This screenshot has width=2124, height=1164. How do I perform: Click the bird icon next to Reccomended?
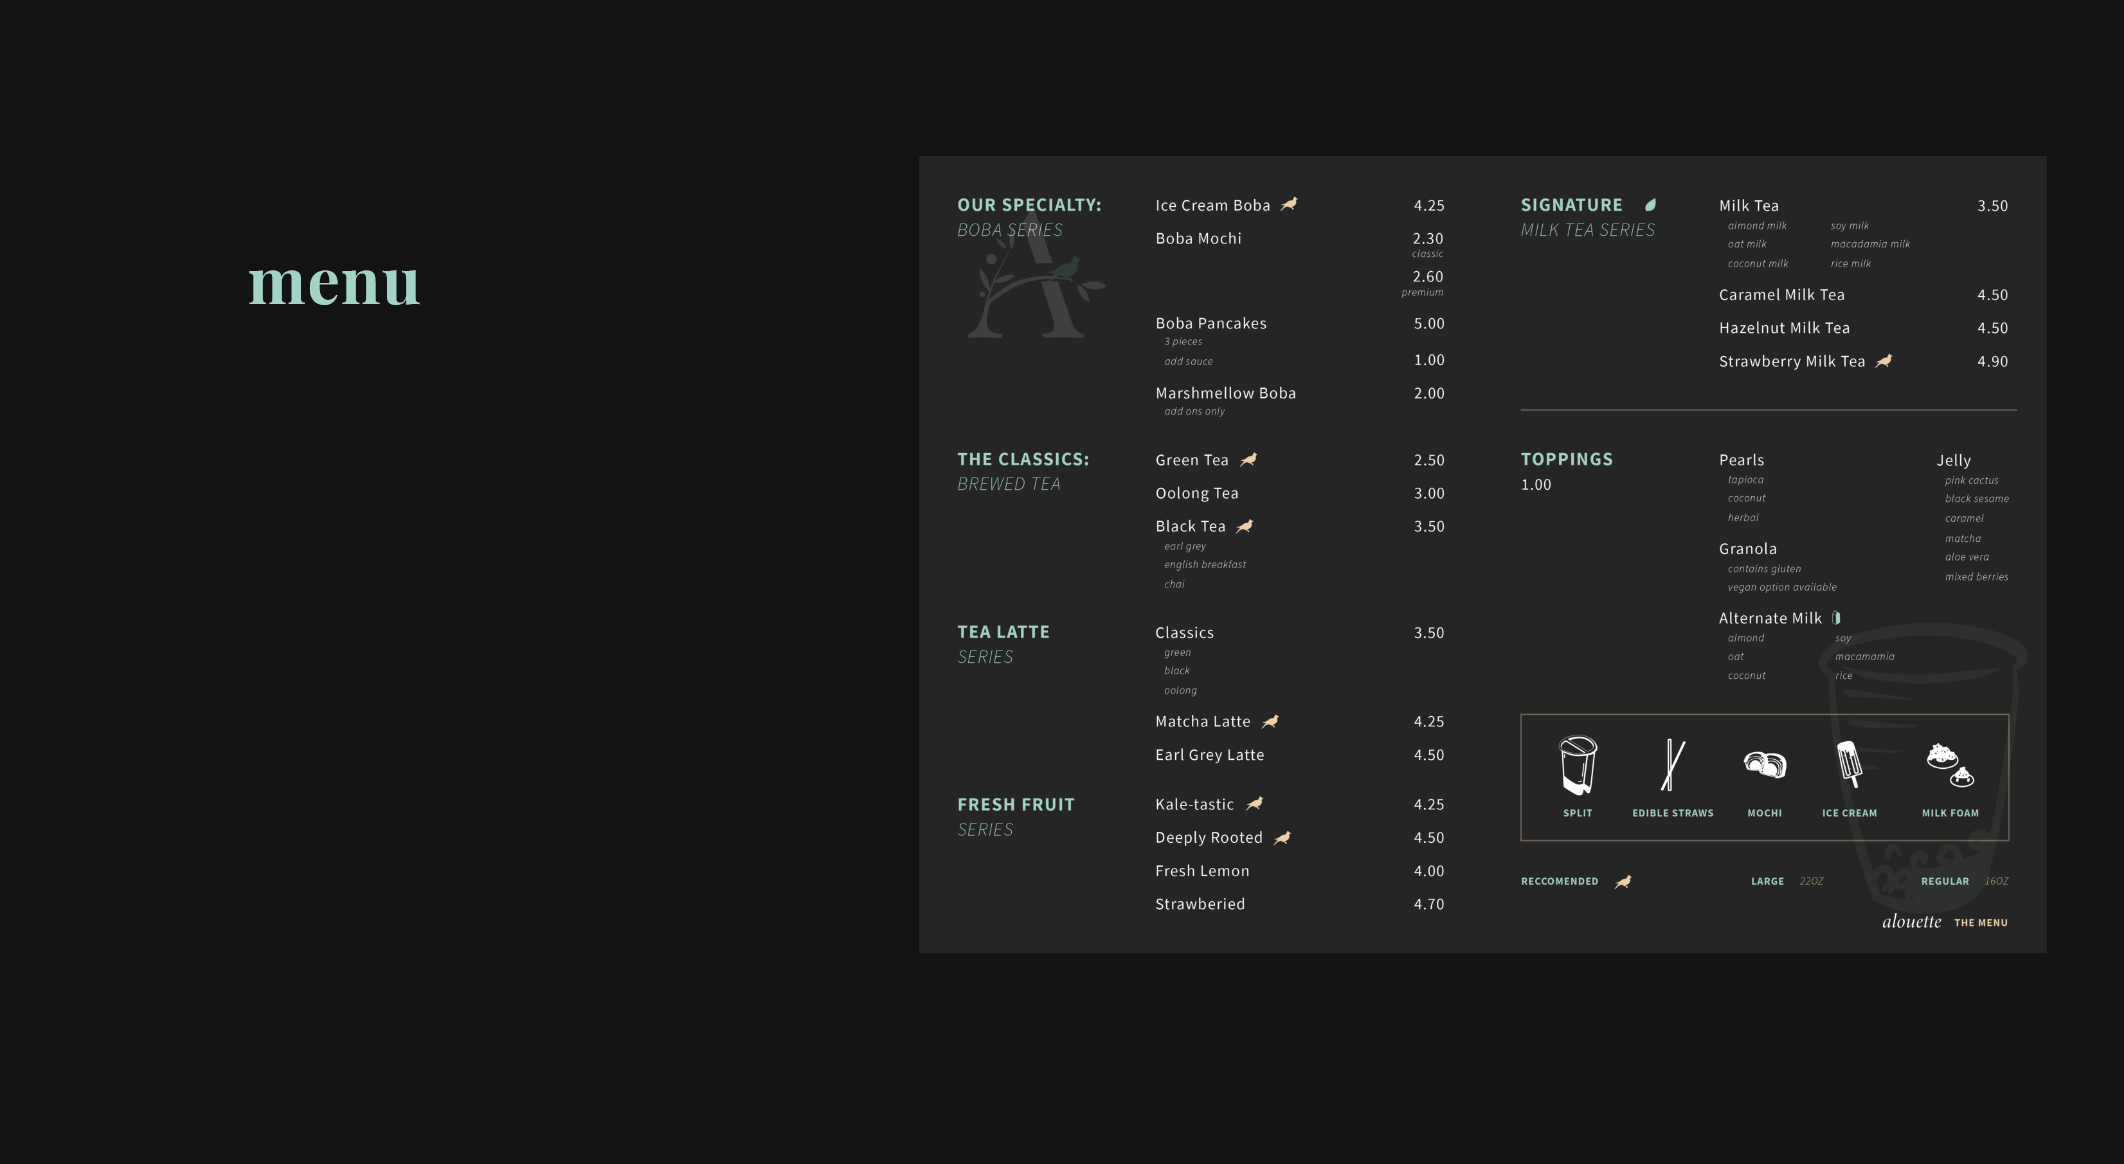[1623, 882]
